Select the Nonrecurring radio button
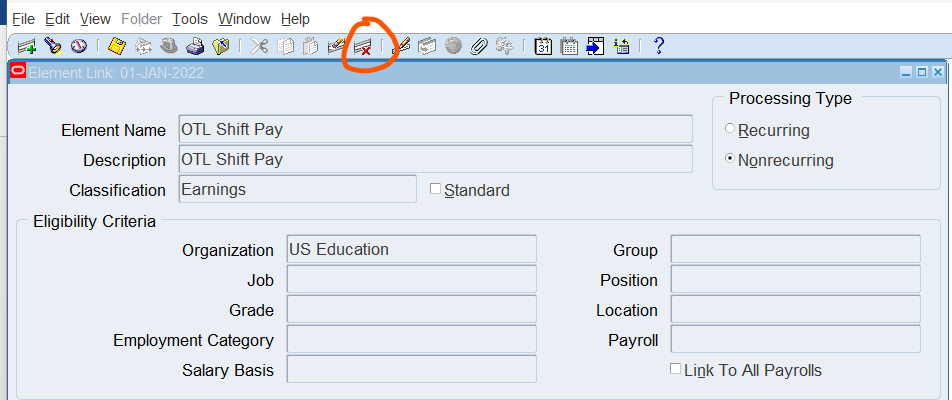 pyautogui.click(x=730, y=159)
